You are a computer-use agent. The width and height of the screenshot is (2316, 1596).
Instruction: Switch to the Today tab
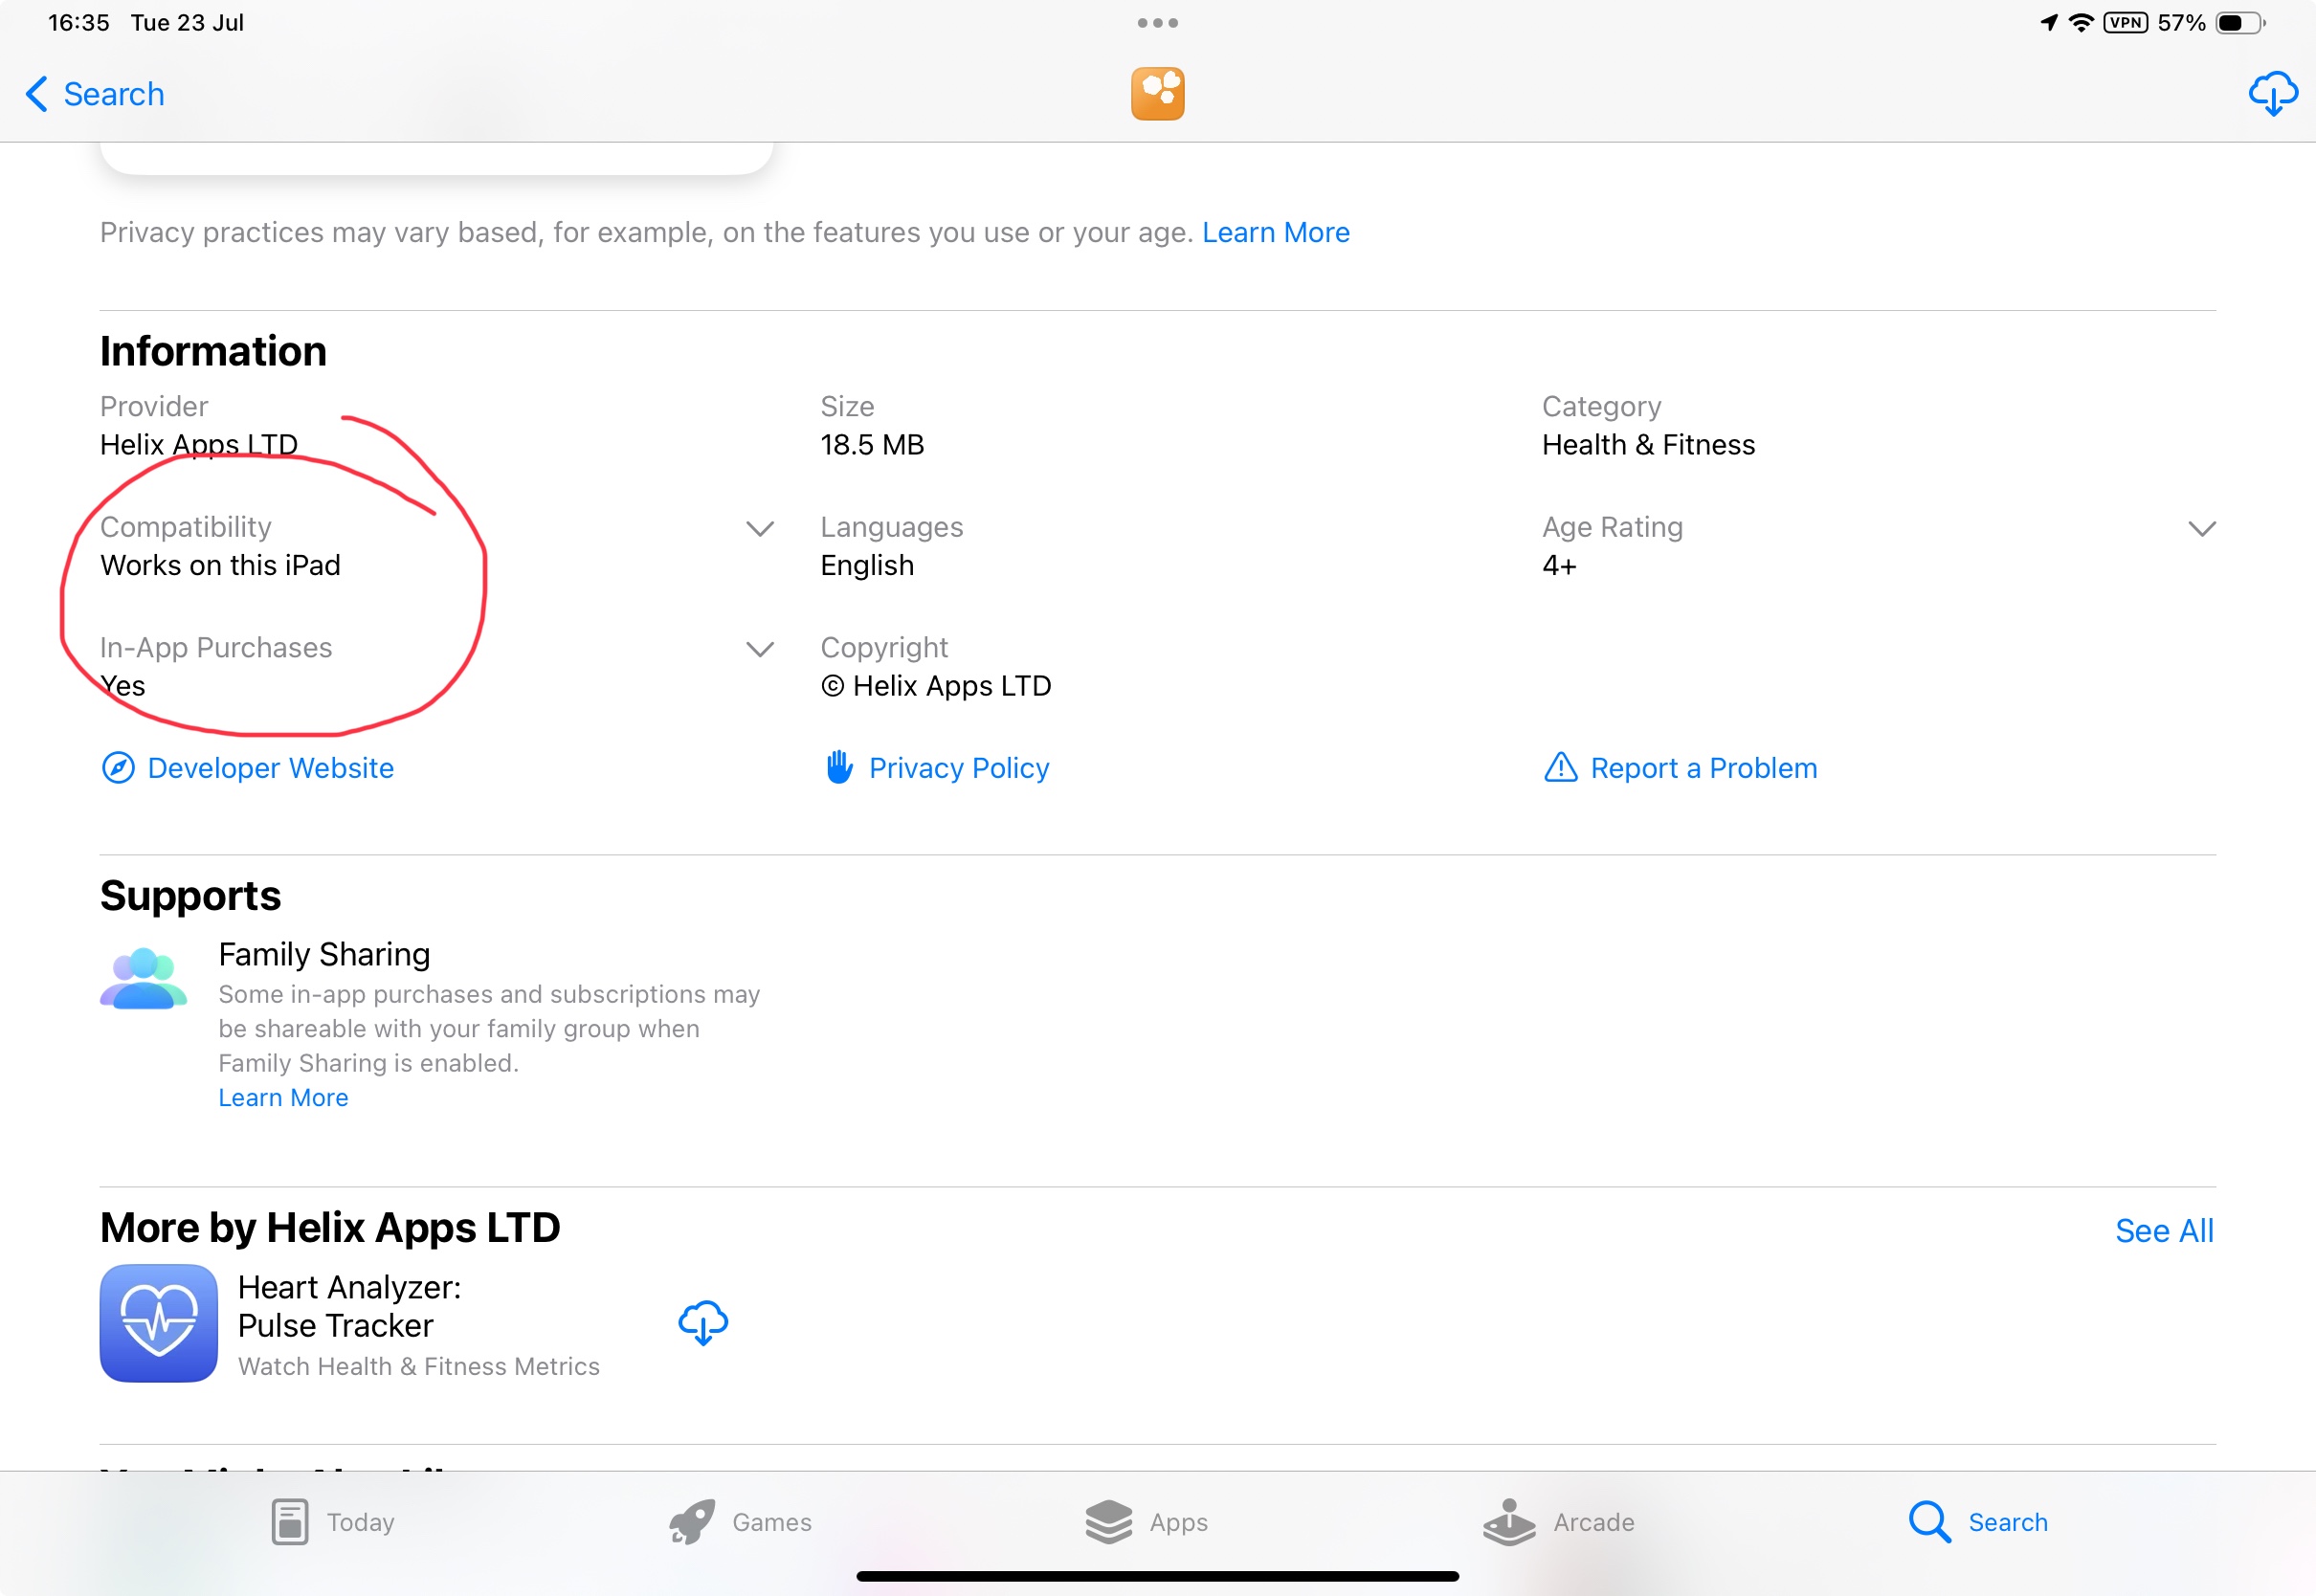coord(333,1522)
